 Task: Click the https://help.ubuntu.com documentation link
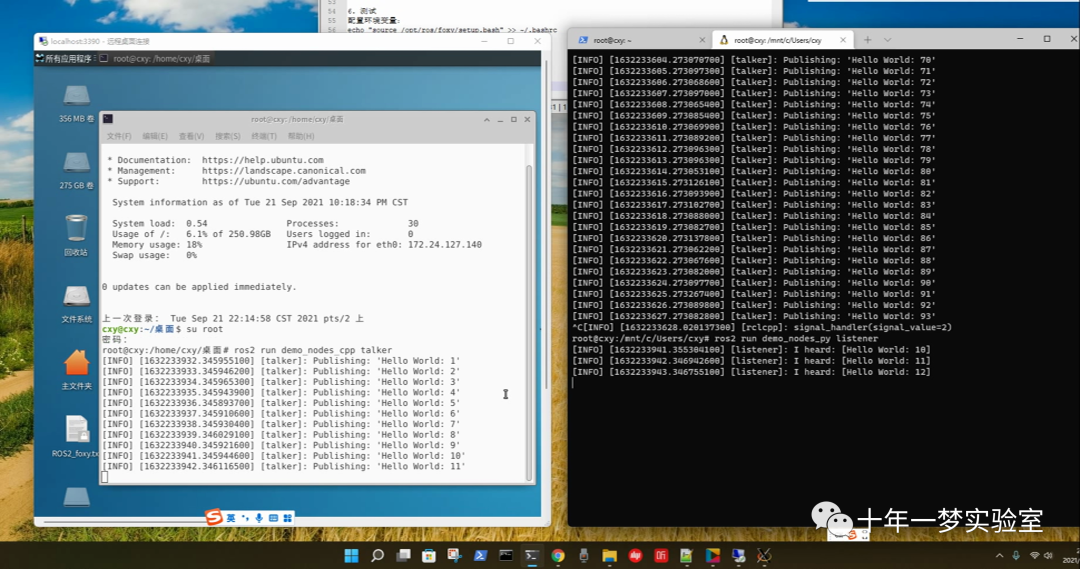(x=262, y=160)
